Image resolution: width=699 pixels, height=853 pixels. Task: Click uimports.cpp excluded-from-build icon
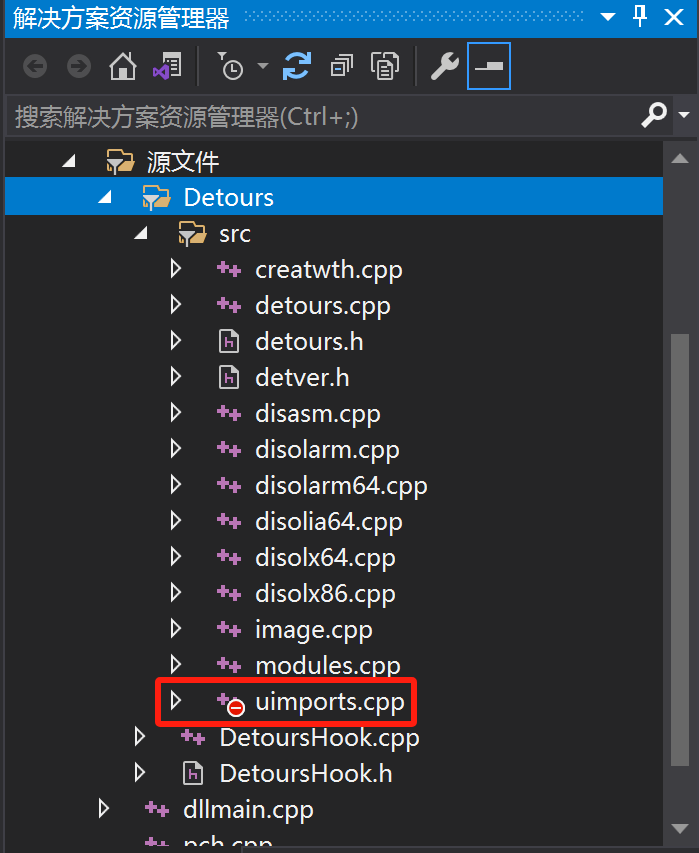231,703
